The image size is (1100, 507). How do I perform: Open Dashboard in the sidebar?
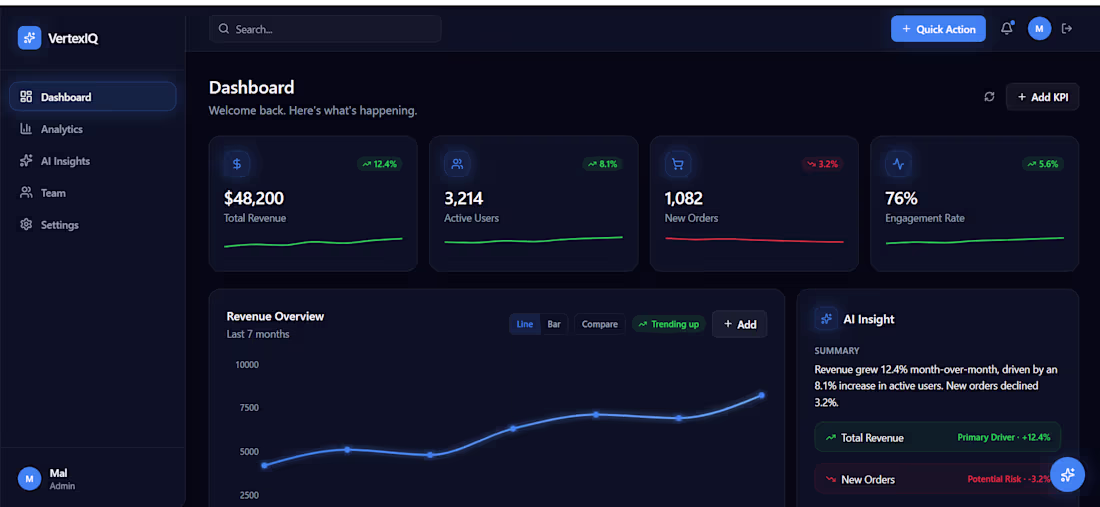tap(93, 97)
